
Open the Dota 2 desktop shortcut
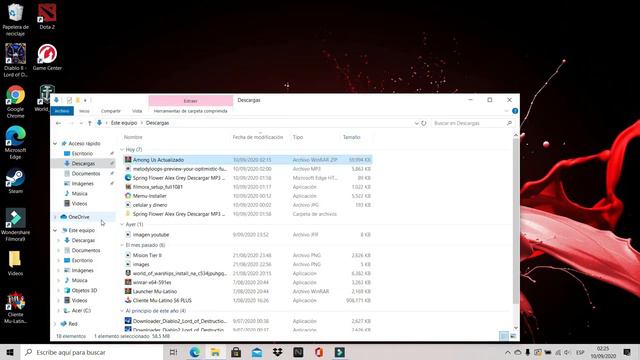pos(47,16)
